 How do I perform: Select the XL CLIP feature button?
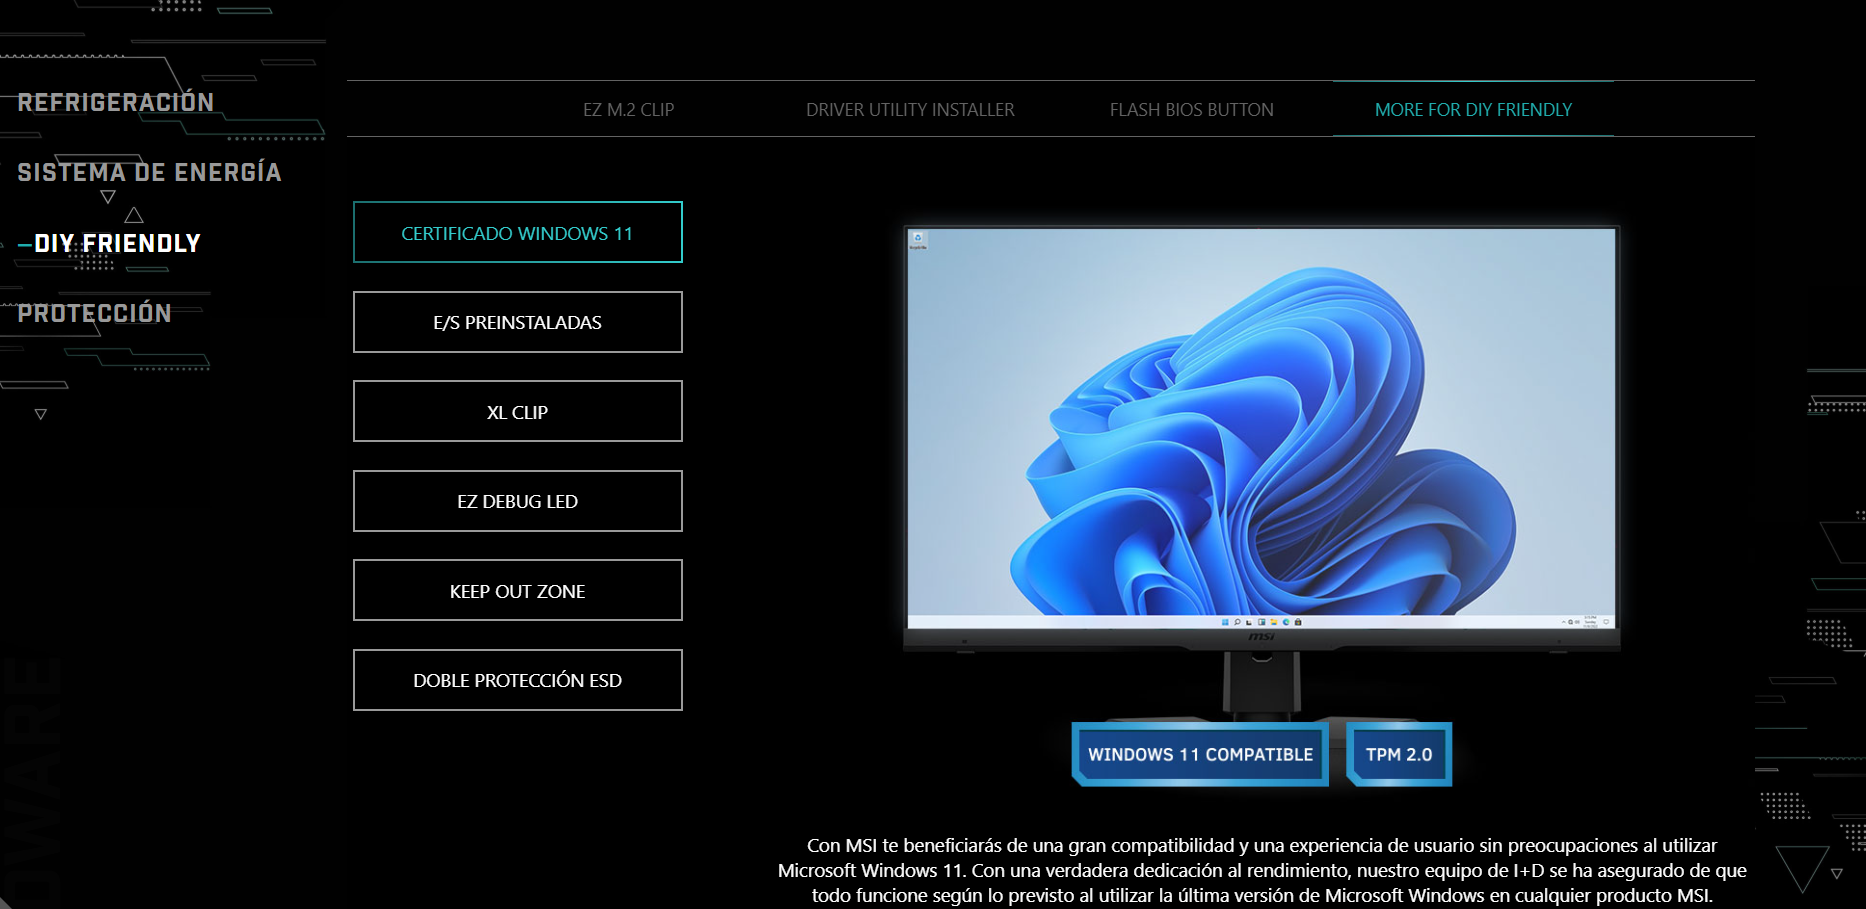(517, 411)
